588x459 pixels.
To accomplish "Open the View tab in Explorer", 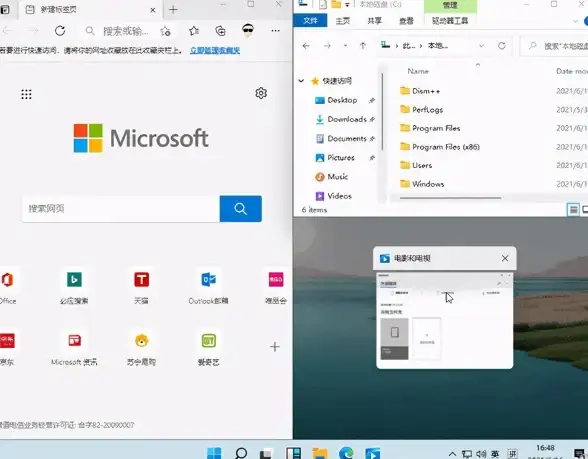I will pyautogui.click(x=406, y=21).
